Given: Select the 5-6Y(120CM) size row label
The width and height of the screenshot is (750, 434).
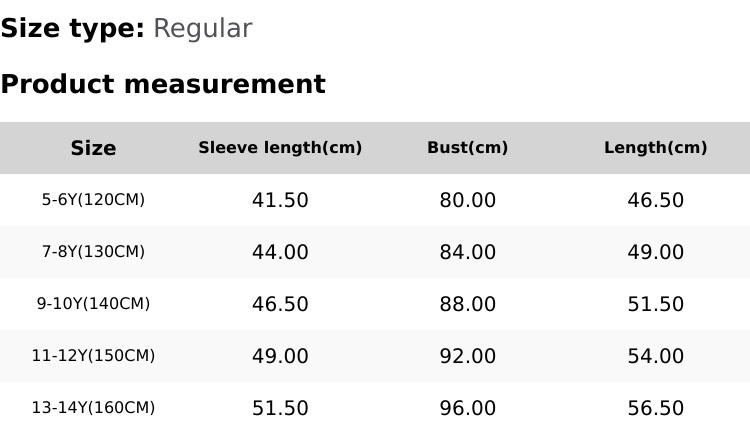Looking at the screenshot, I should (93, 200).
